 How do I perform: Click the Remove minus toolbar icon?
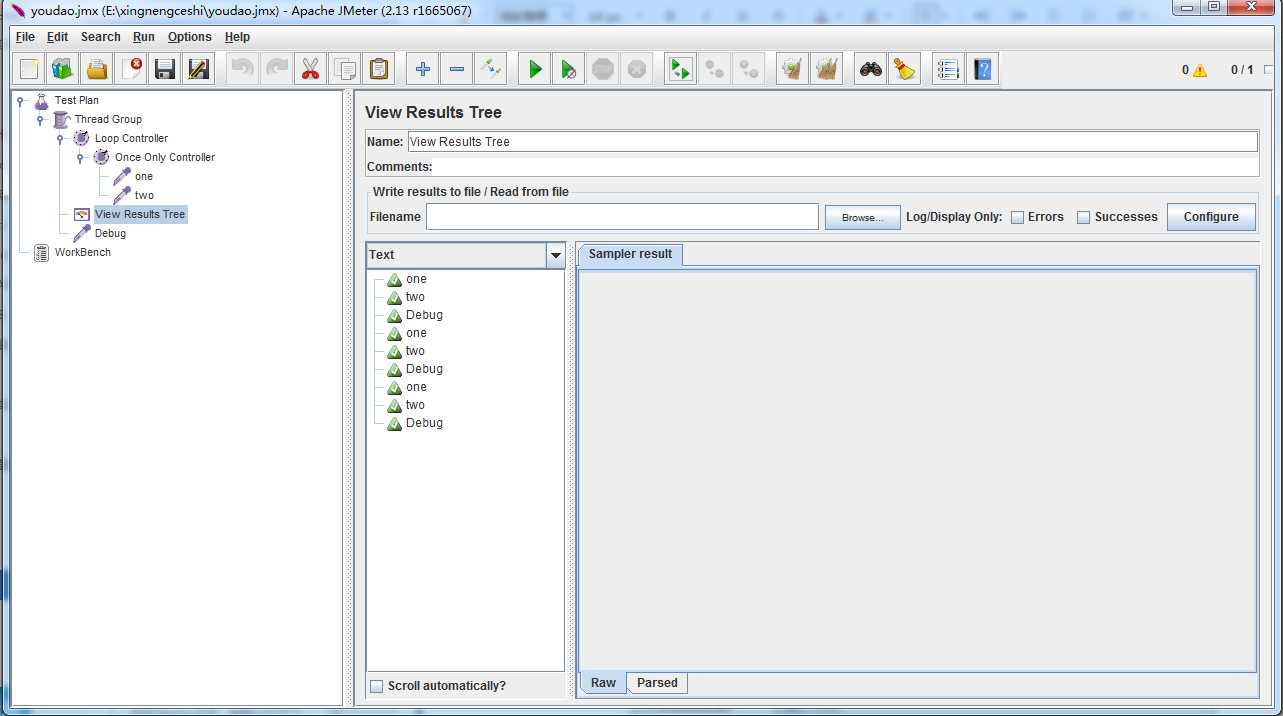coord(457,69)
